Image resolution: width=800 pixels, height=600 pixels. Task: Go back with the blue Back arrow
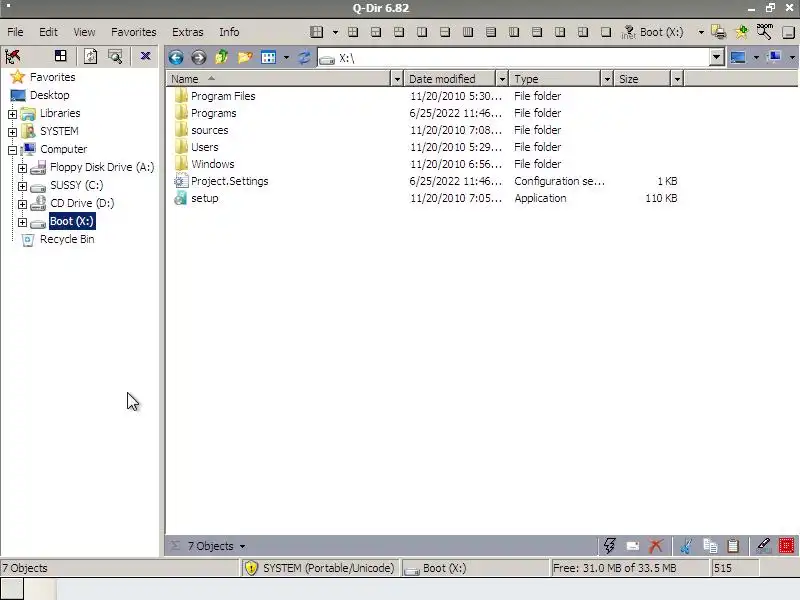176,57
